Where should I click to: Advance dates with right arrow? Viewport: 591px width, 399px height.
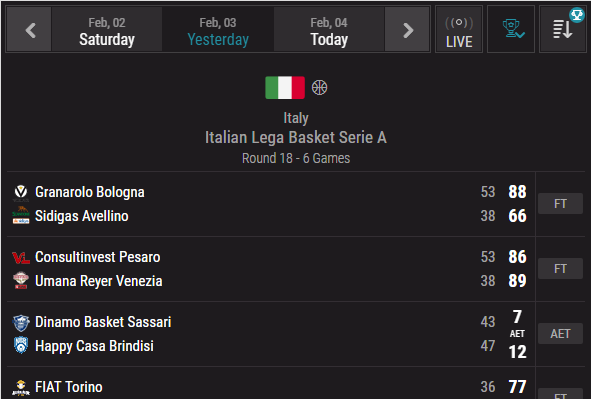point(407,30)
